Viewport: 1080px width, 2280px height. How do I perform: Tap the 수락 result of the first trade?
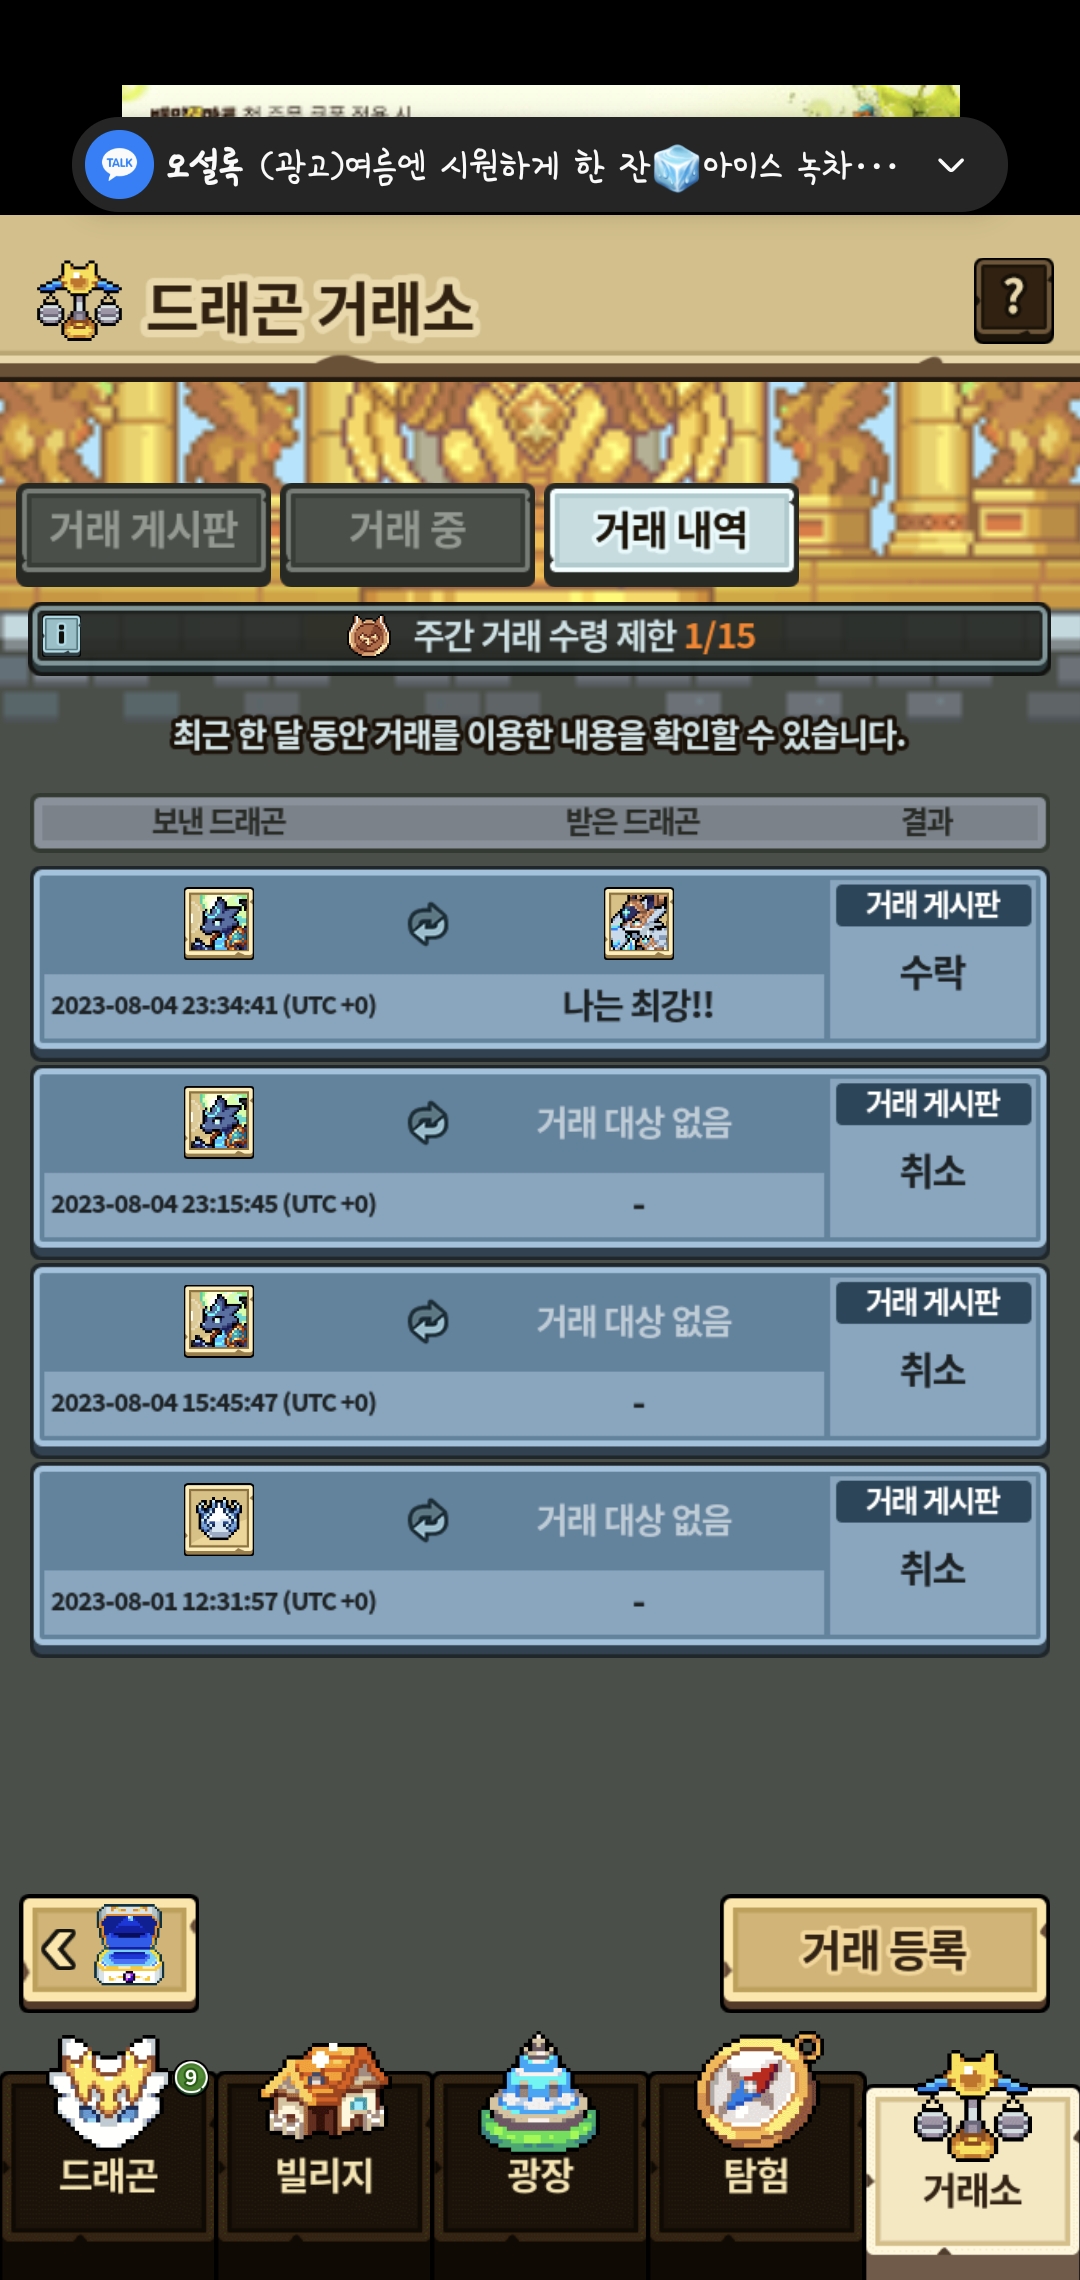933,973
